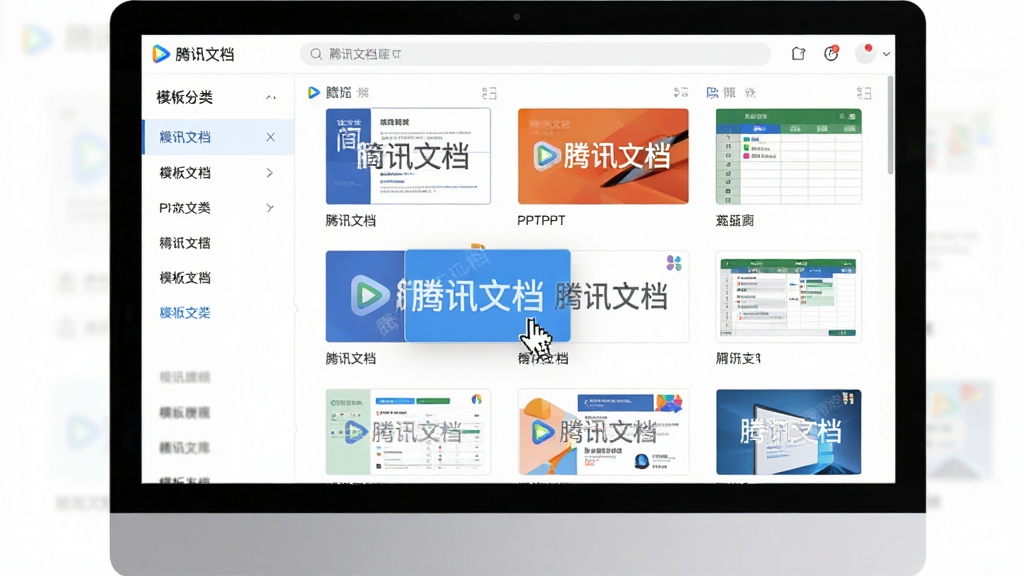
Task: Click the 模板分类 sidebar heading text
Action: [185, 97]
